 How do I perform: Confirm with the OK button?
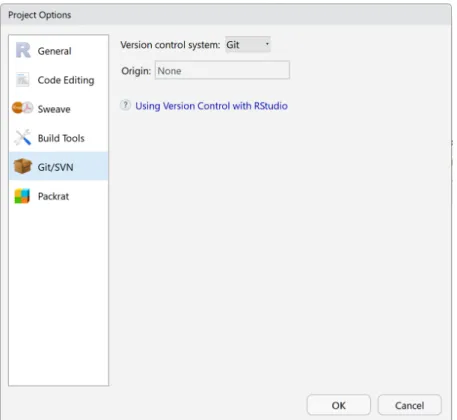339,405
